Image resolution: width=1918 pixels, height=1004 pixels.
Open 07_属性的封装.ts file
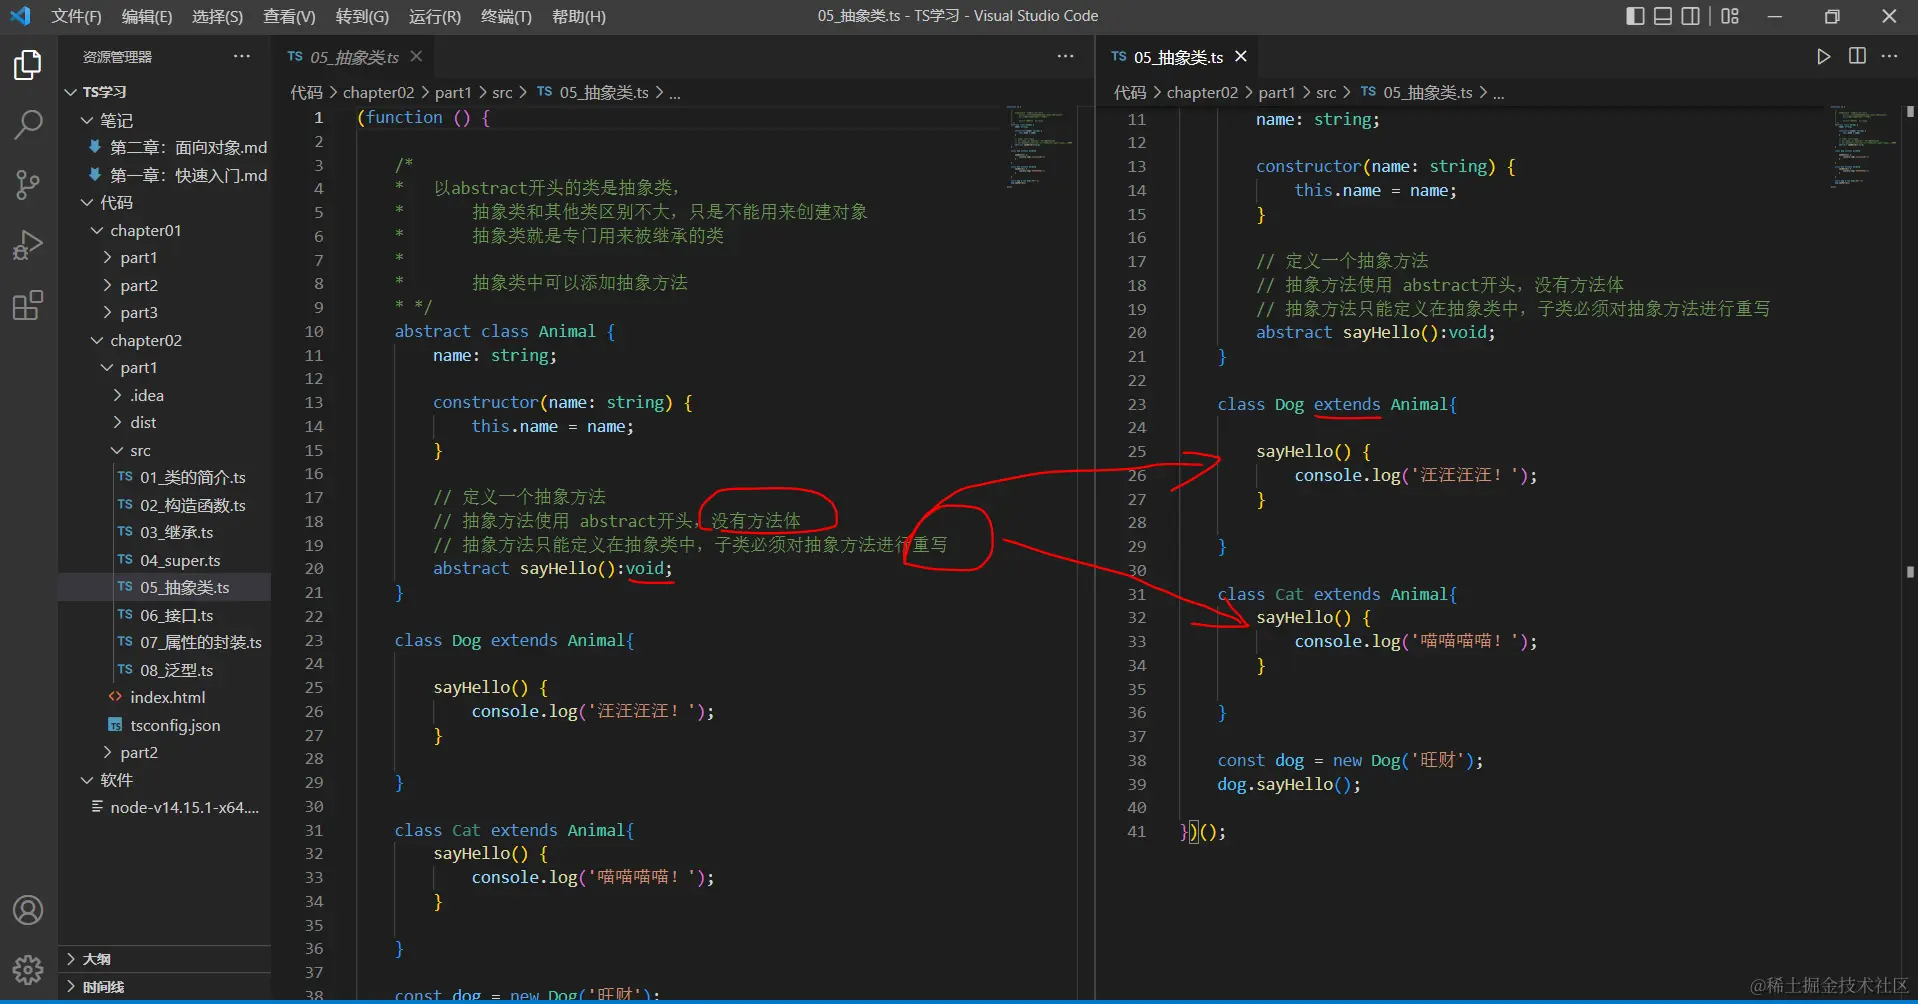[x=164, y=643]
